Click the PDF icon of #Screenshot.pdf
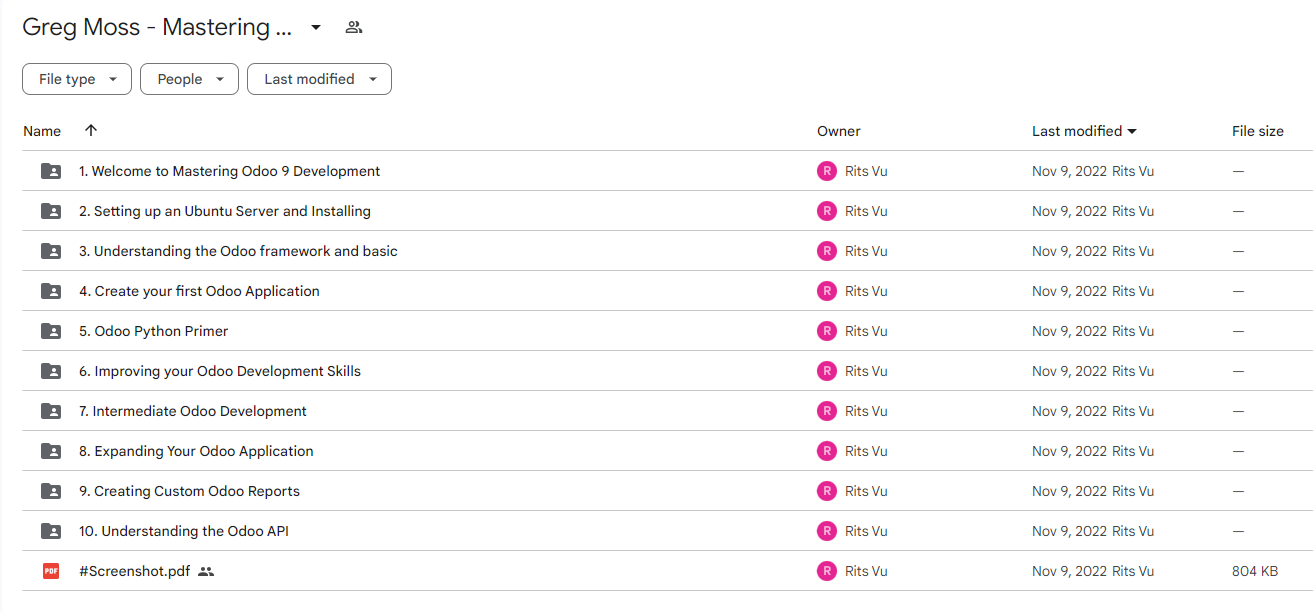 [51, 571]
